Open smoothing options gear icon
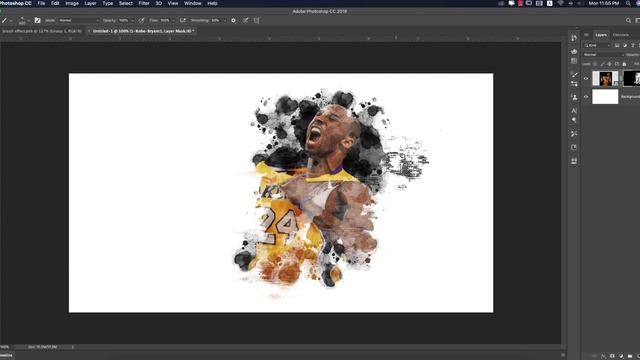Image resolution: width=640 pixels, height=360 pixels. pos(233,20)
